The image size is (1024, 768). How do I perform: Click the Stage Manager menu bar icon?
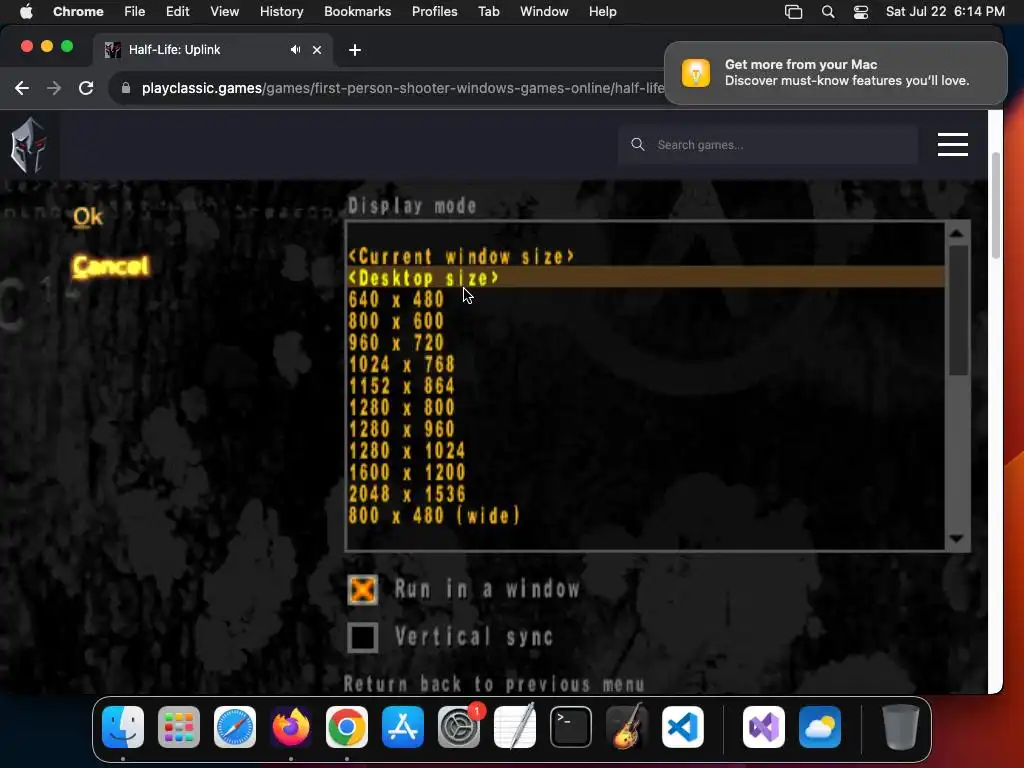pos(793,12)
